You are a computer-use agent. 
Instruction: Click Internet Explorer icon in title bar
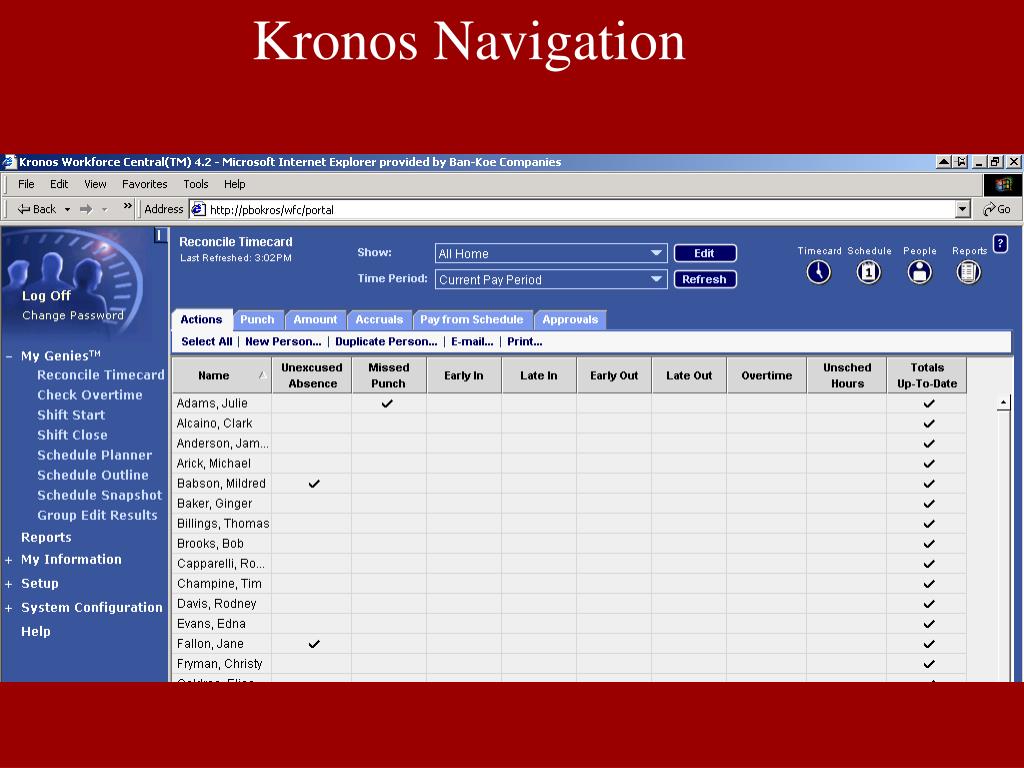point(9,161)
